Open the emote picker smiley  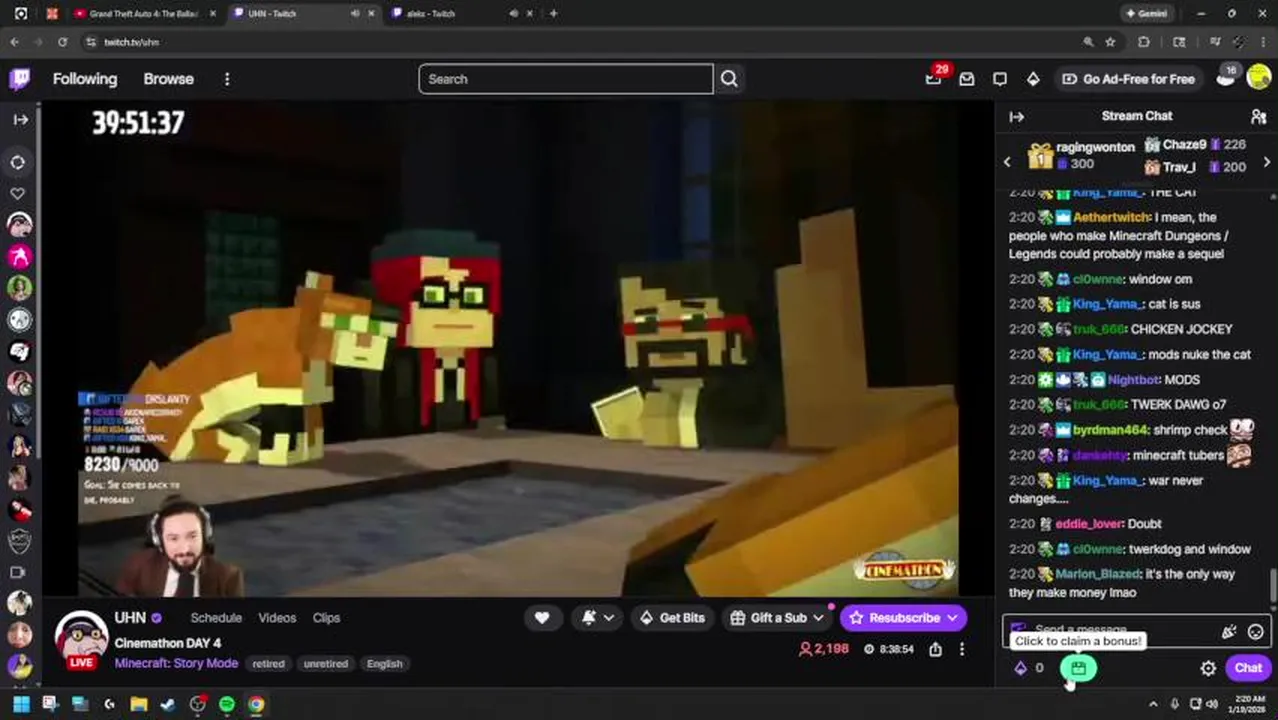[1255, 631]
